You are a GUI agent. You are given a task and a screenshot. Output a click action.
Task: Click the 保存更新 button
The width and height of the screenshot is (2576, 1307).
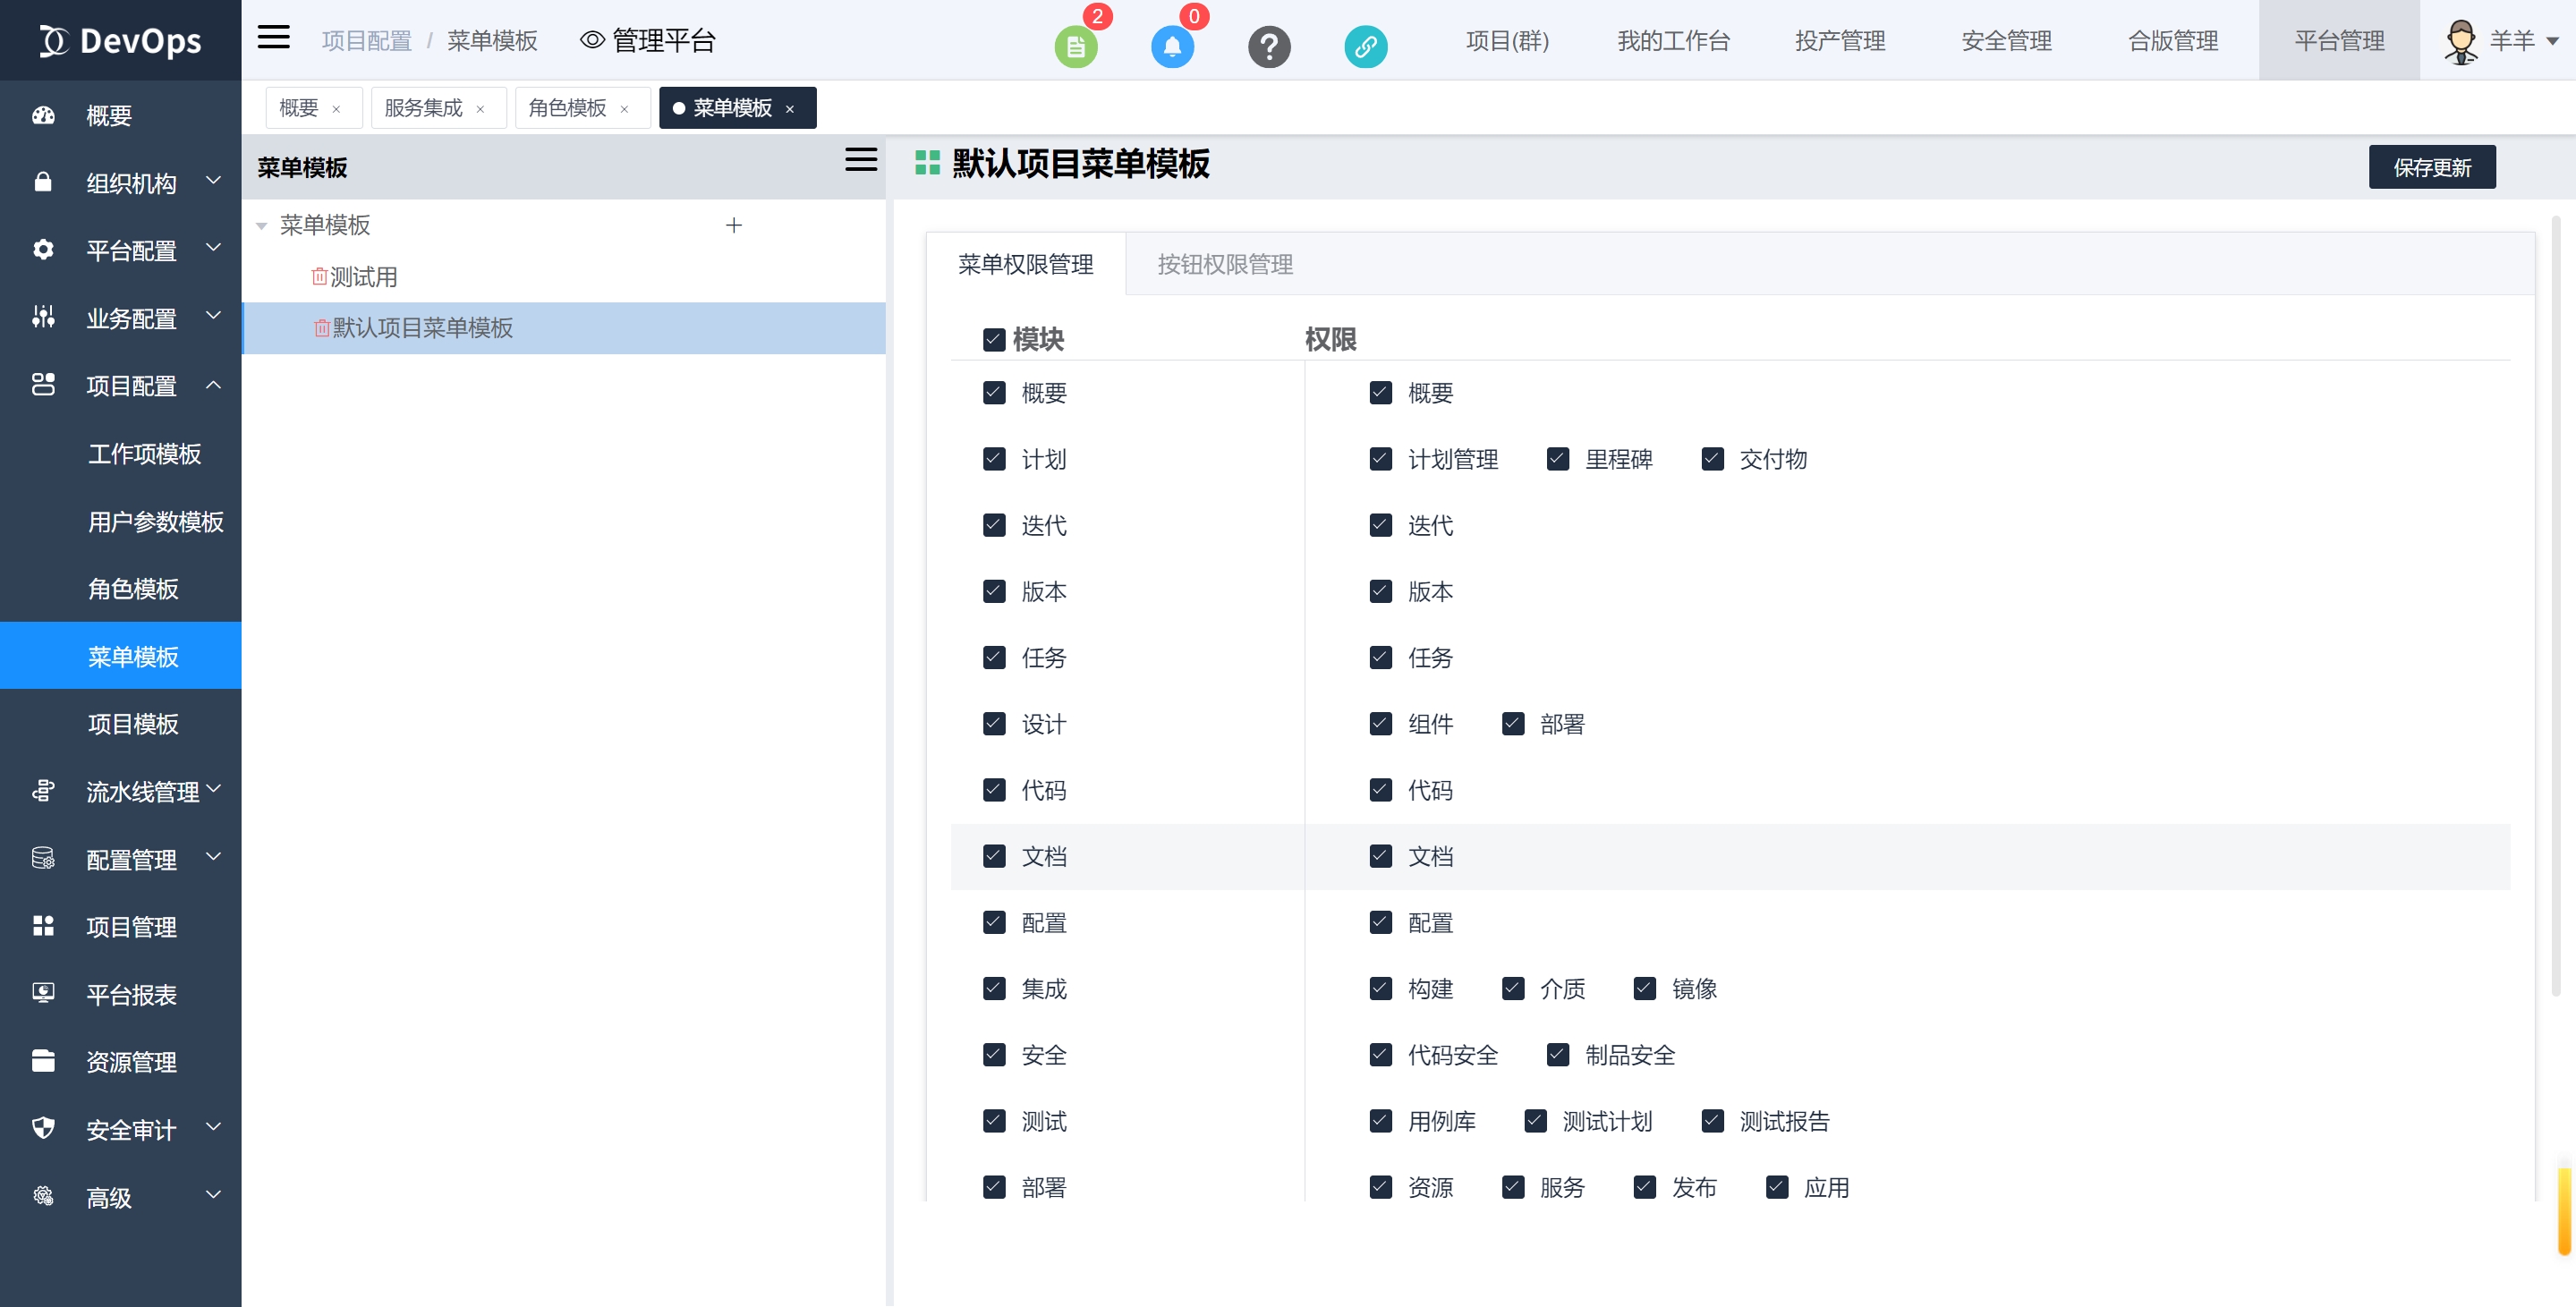click(x=2431, y=167)
